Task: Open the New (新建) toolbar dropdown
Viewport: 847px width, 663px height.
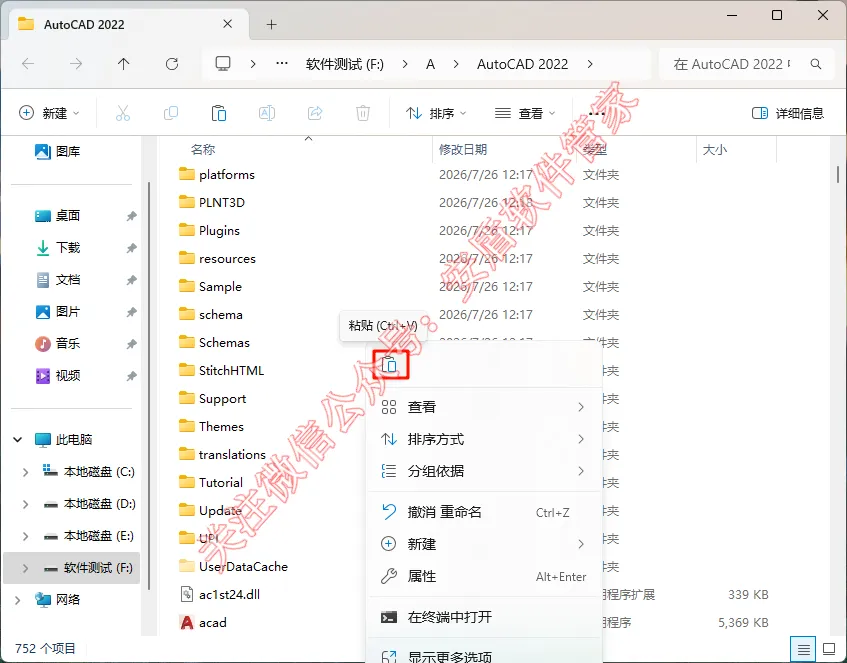Action: (x=50, y=113)
